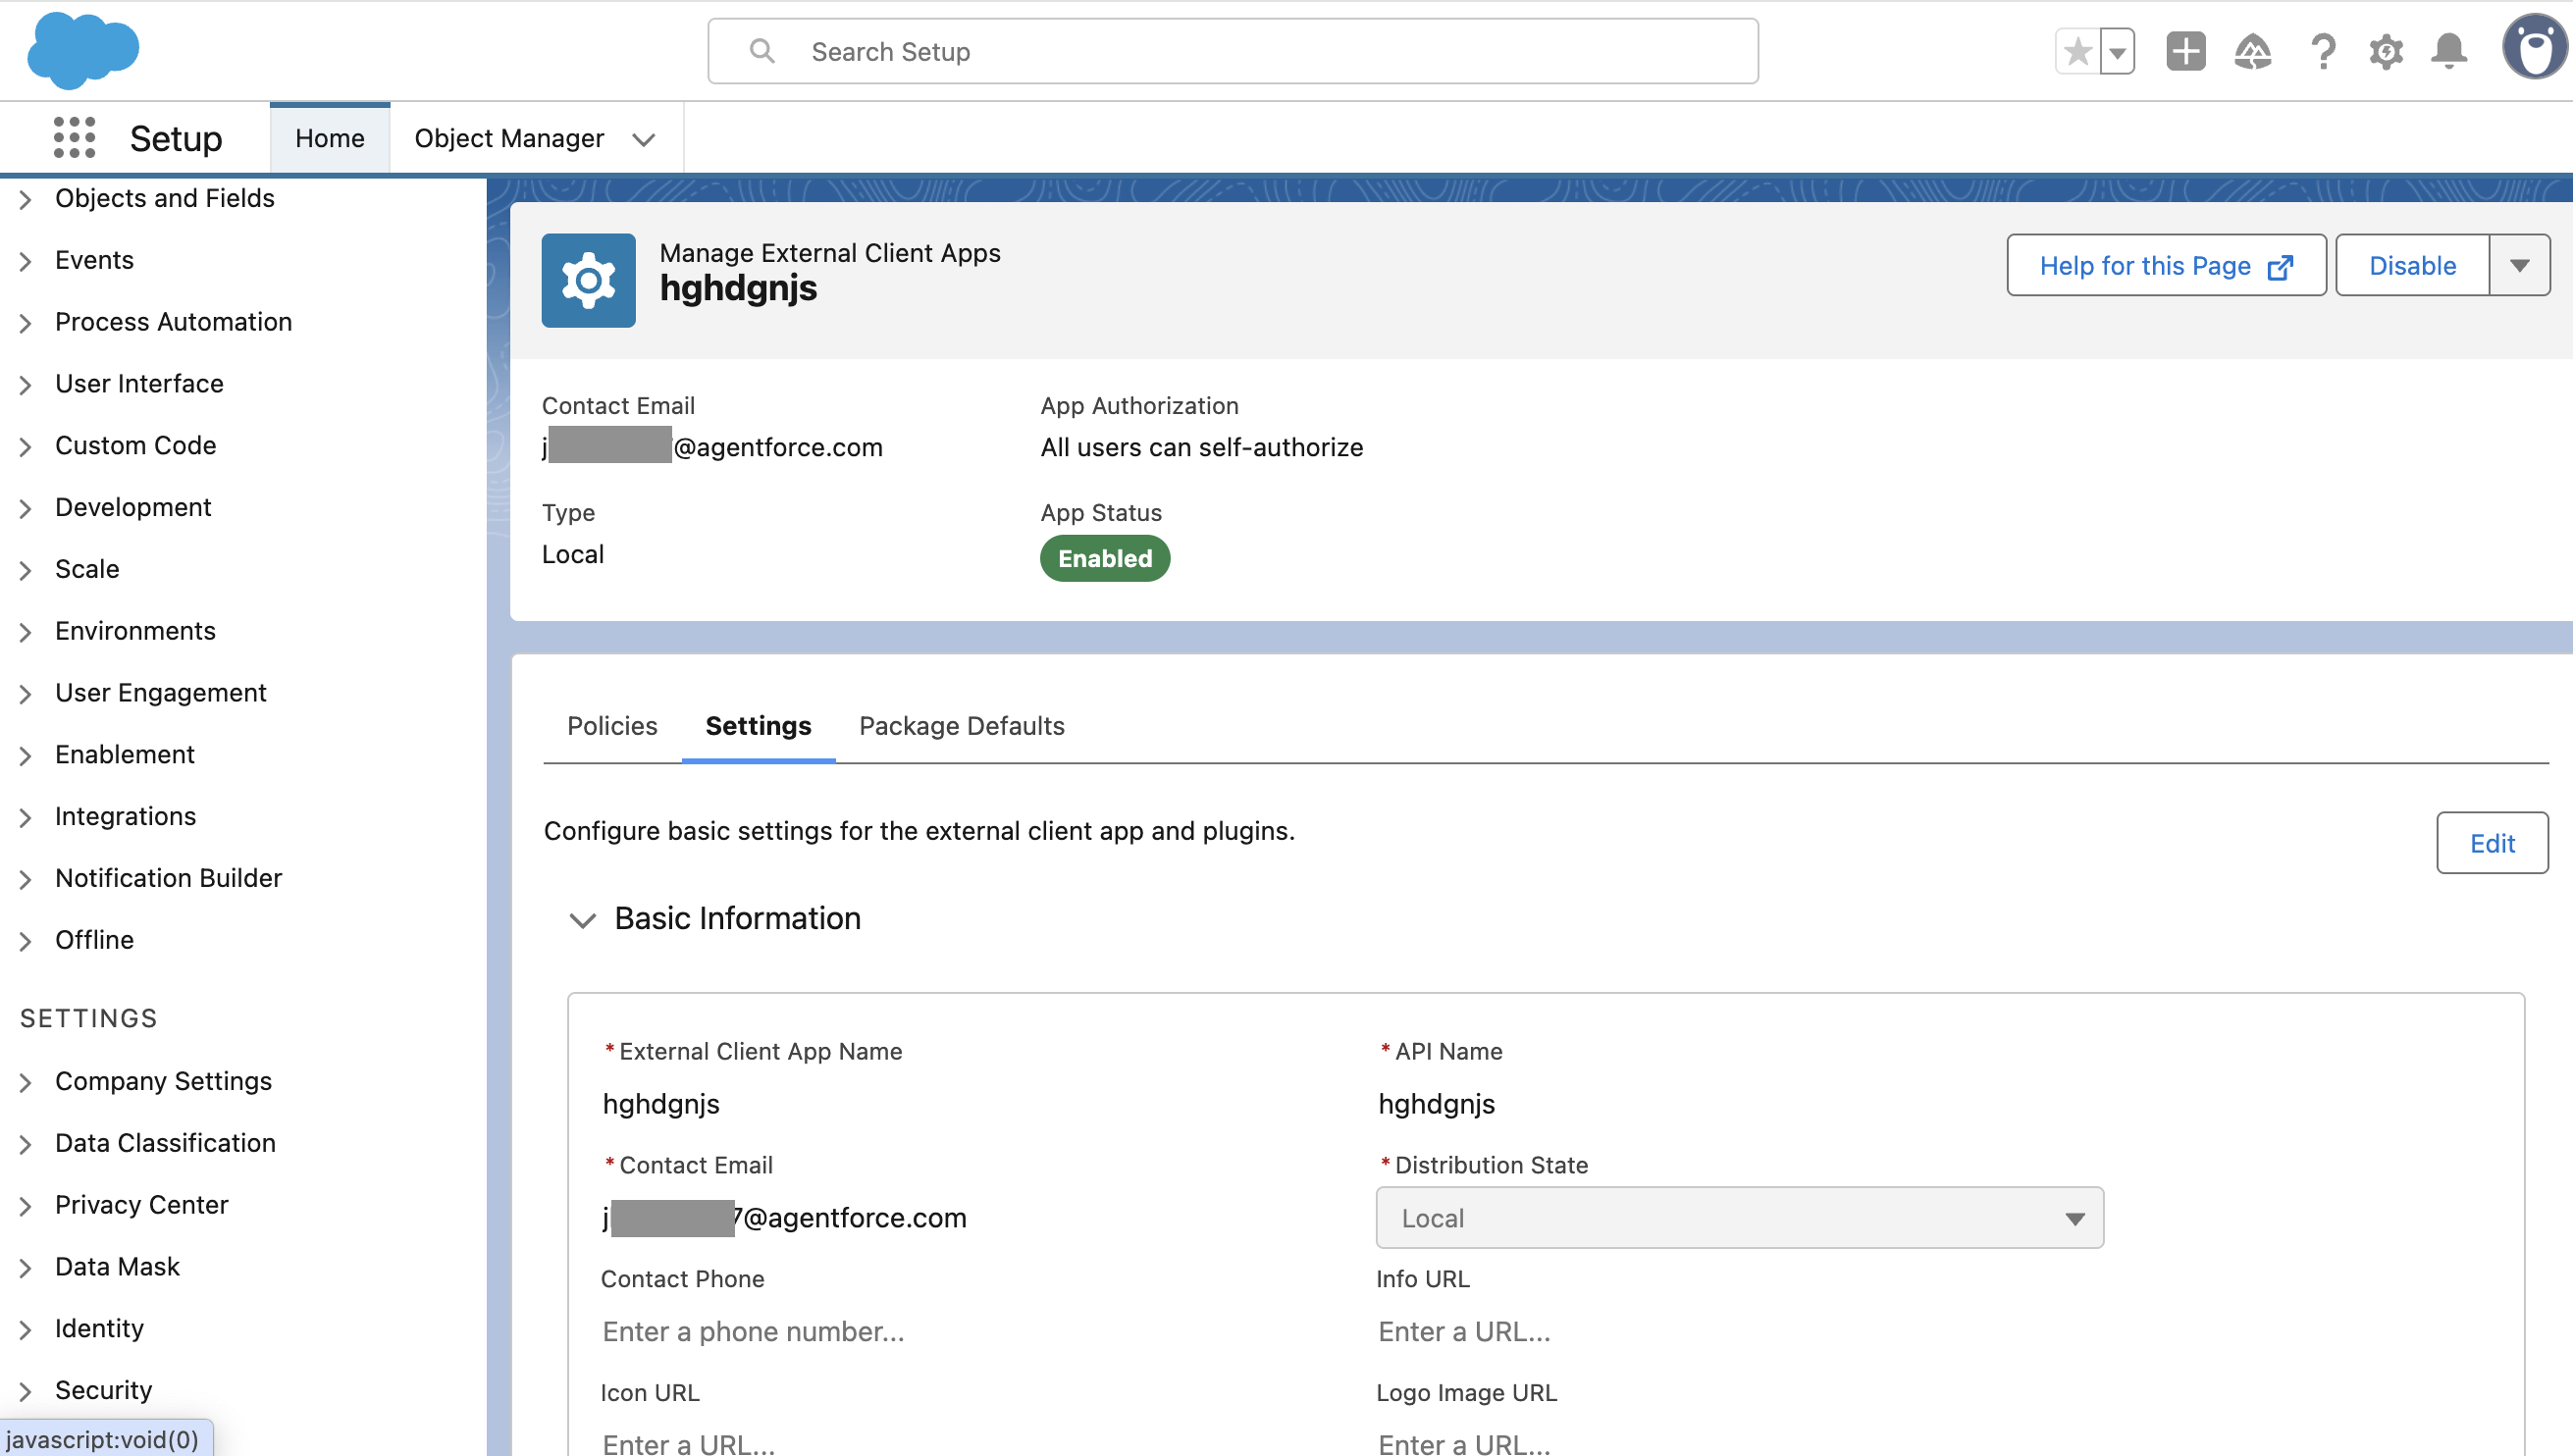Expand Objects and Fields in sidebar

[x=26, y=199]
